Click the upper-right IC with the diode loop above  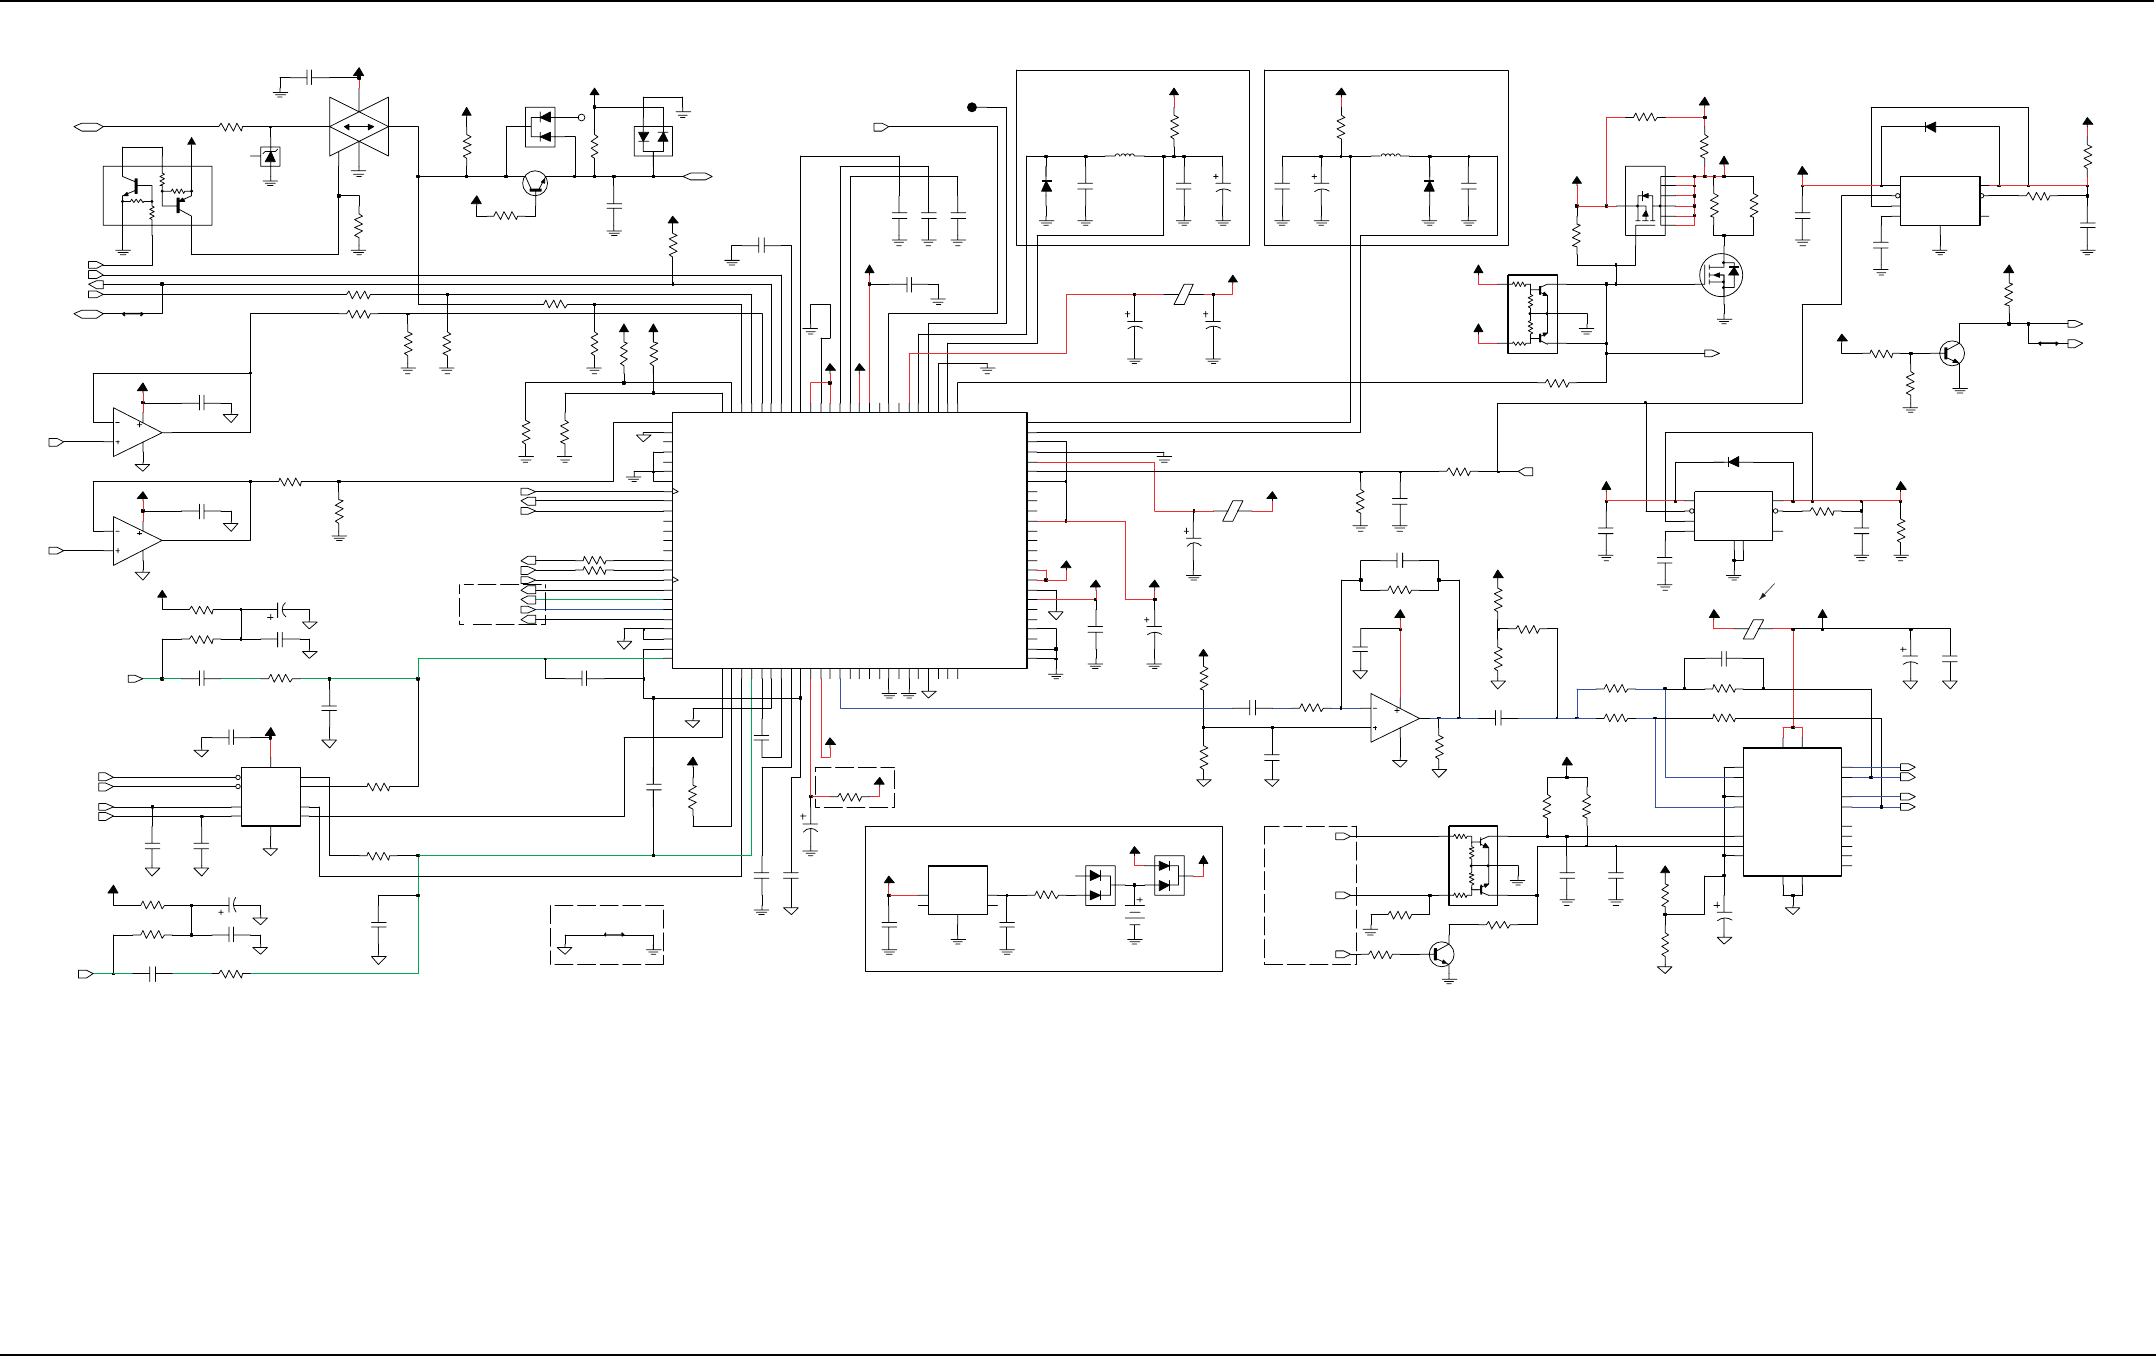(1940, 201)
